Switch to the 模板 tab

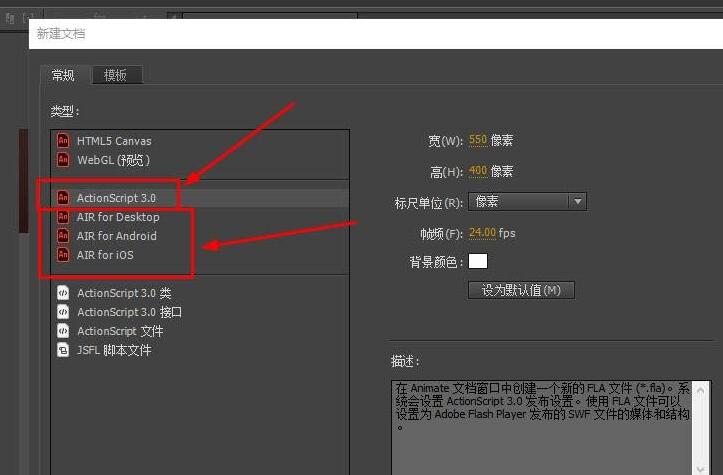coord(117,75)
